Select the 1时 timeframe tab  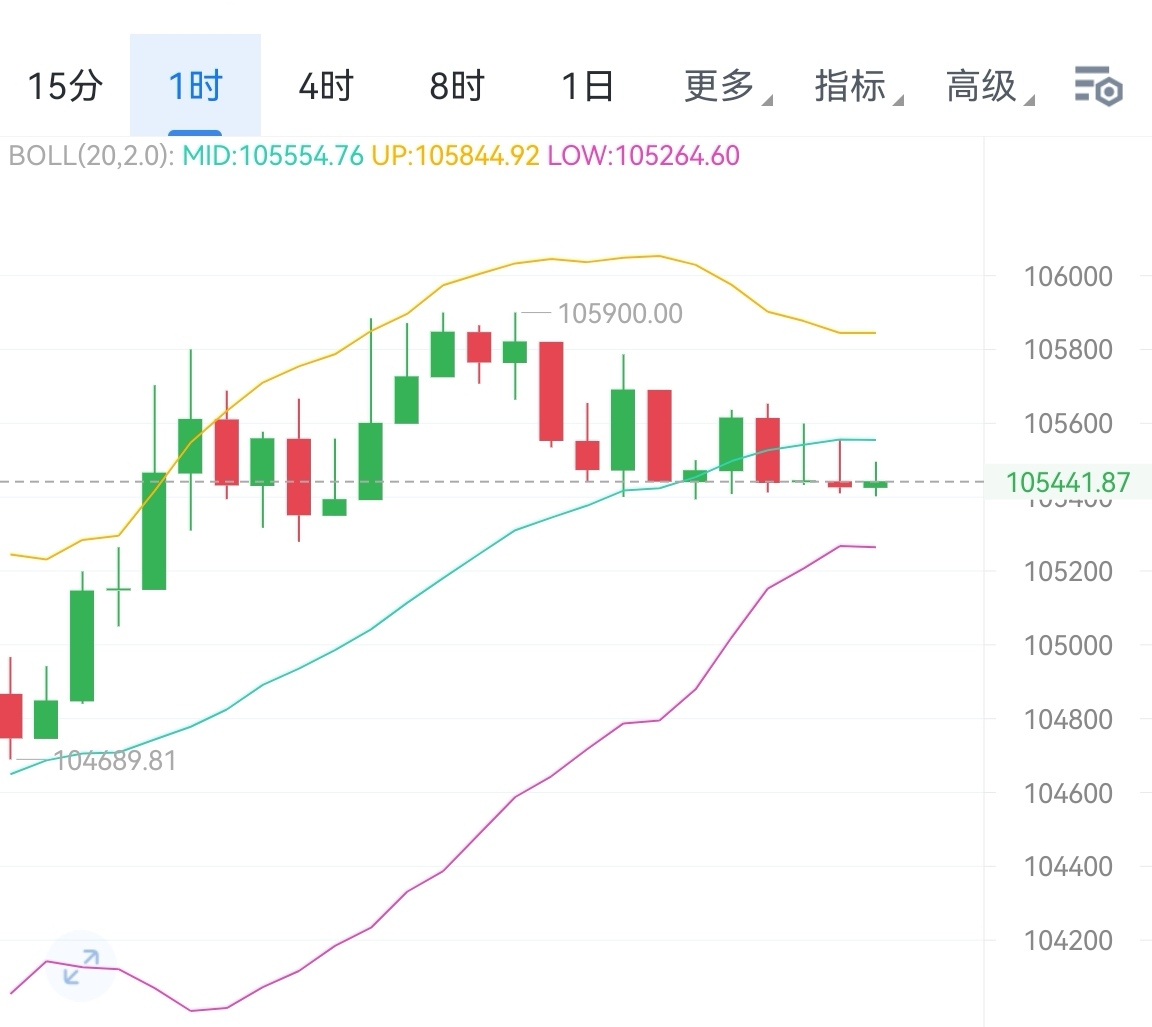(x=195, y=87)
